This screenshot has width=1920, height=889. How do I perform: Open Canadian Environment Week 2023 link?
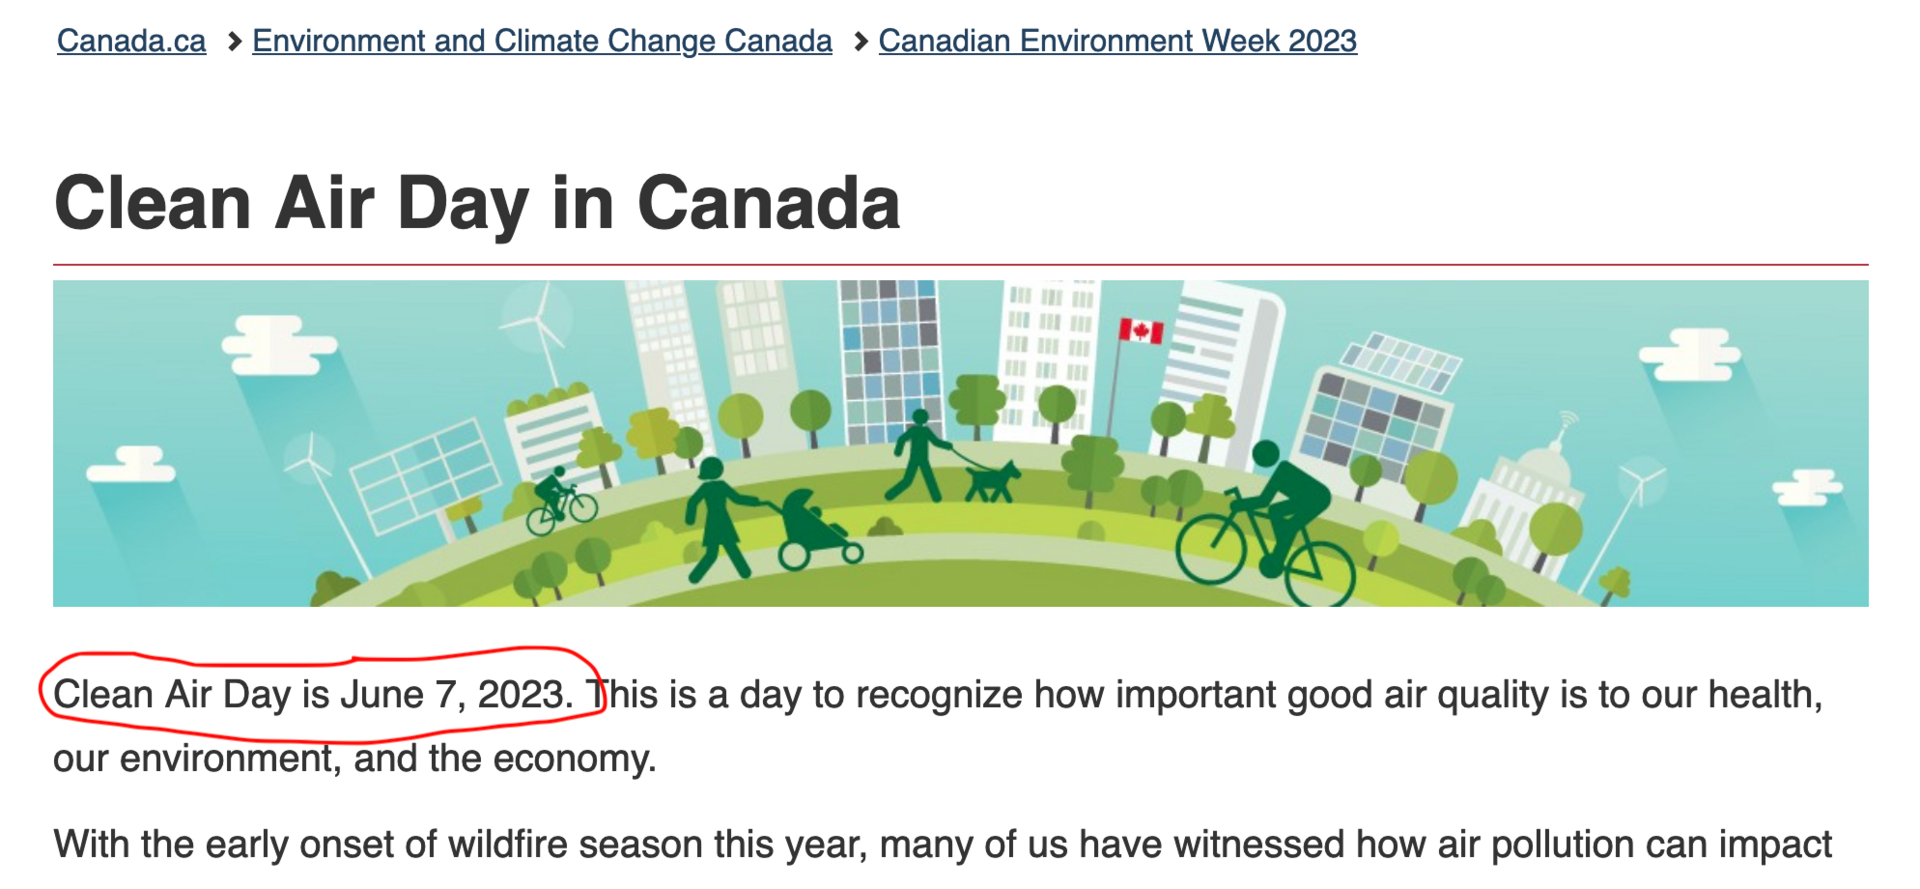point(1117,41)
